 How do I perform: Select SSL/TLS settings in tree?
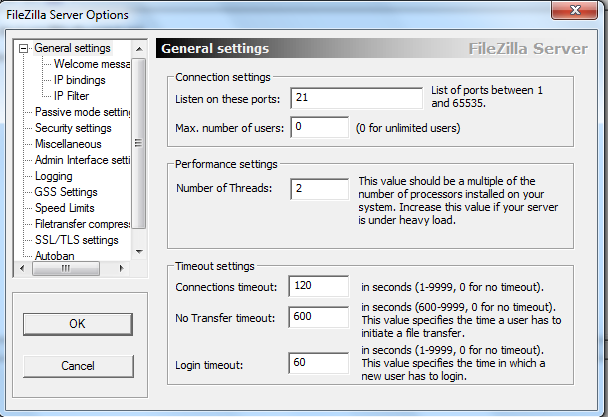point(77,240)
